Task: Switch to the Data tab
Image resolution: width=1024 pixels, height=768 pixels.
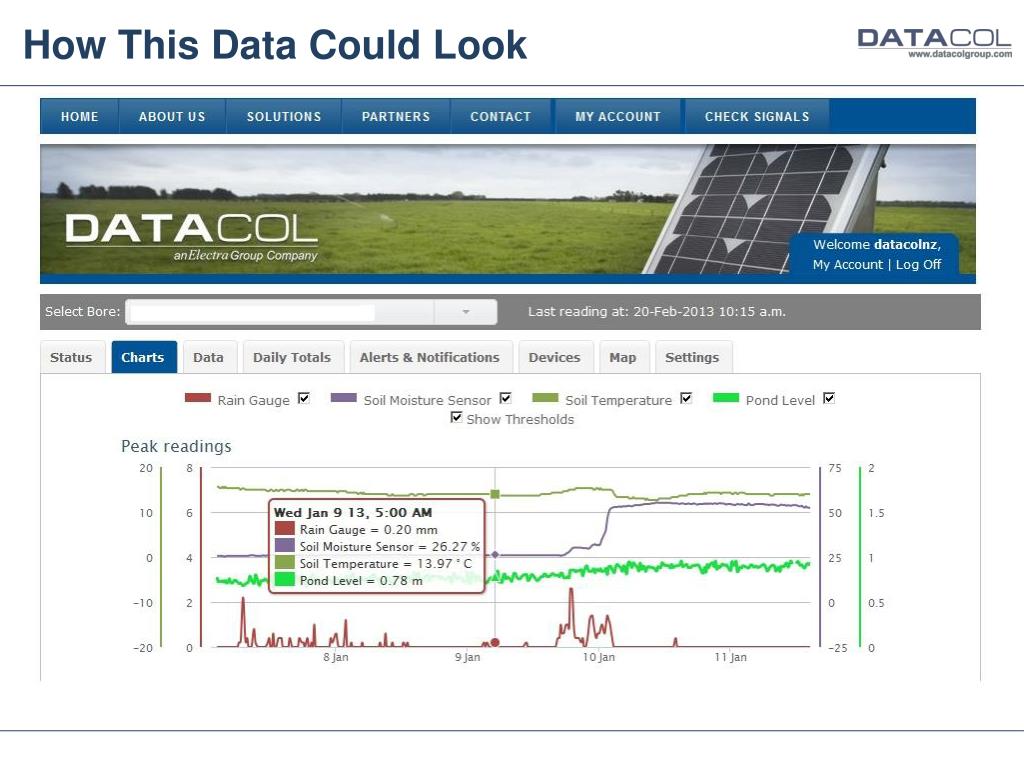Action: coord(208,357)
